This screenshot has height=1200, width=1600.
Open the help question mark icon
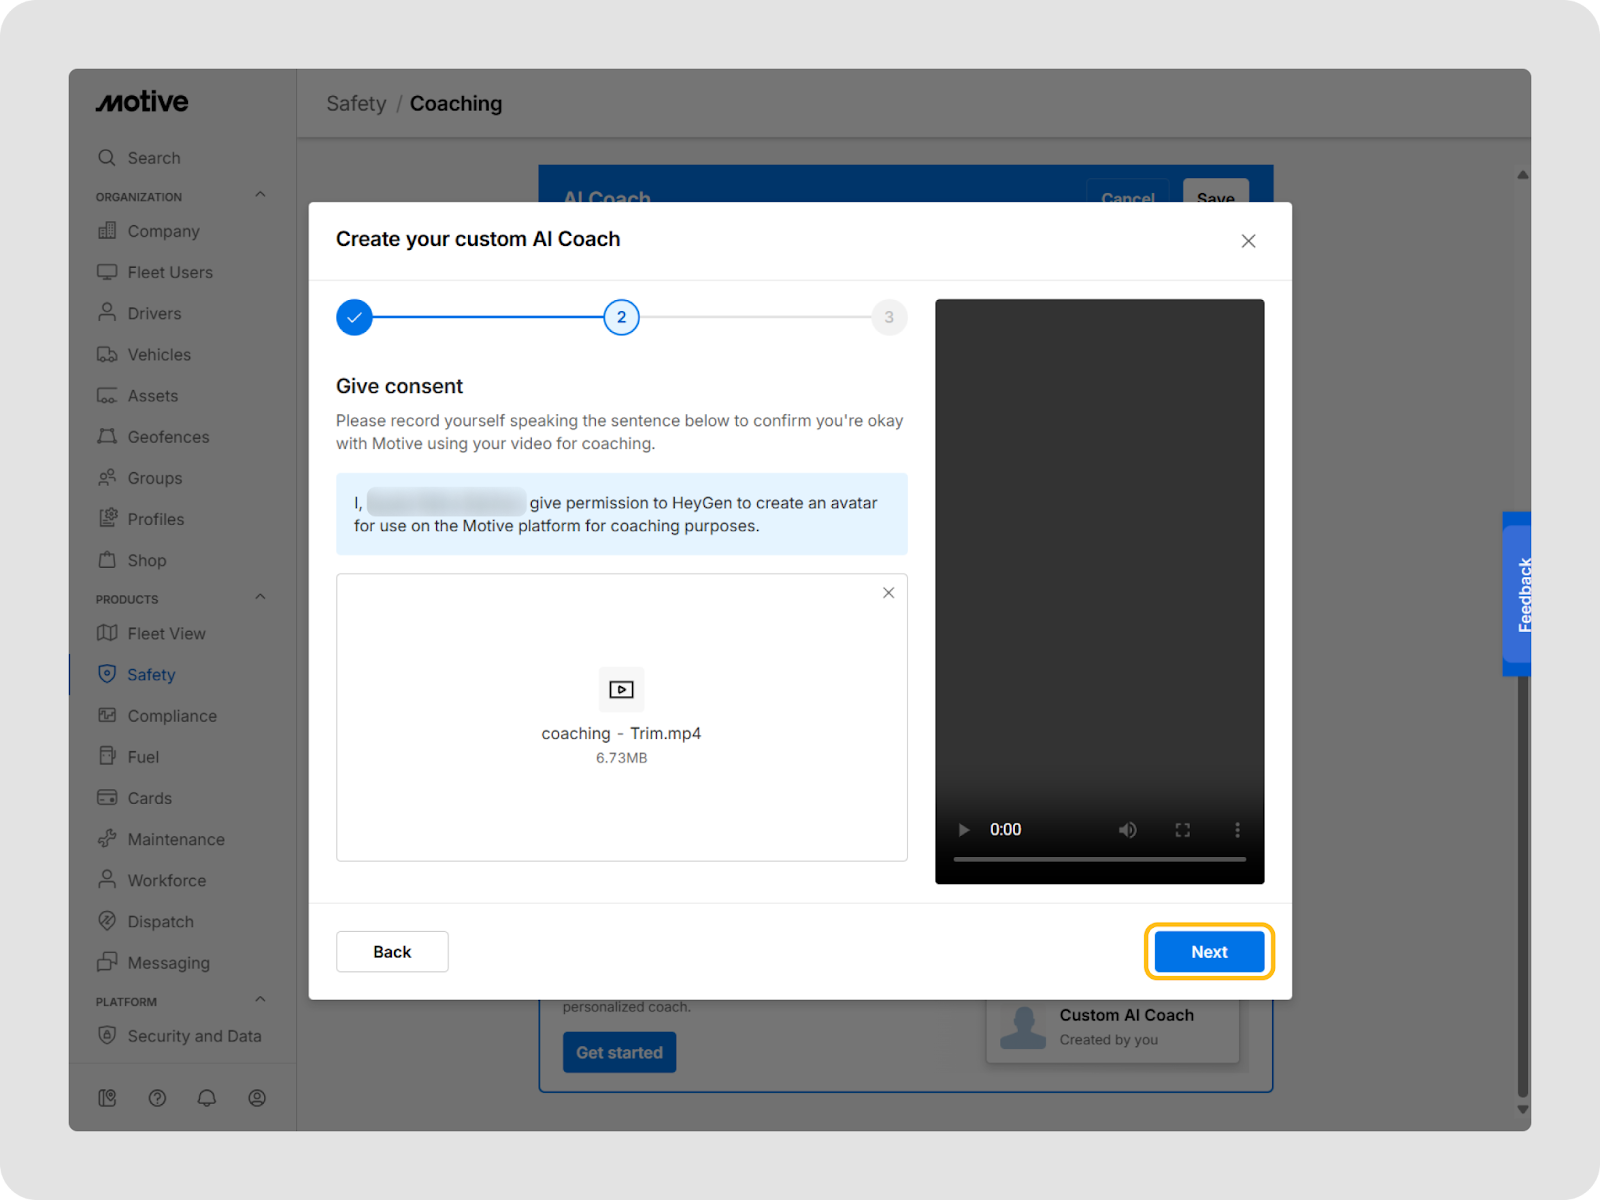(x=157, y=1098)
